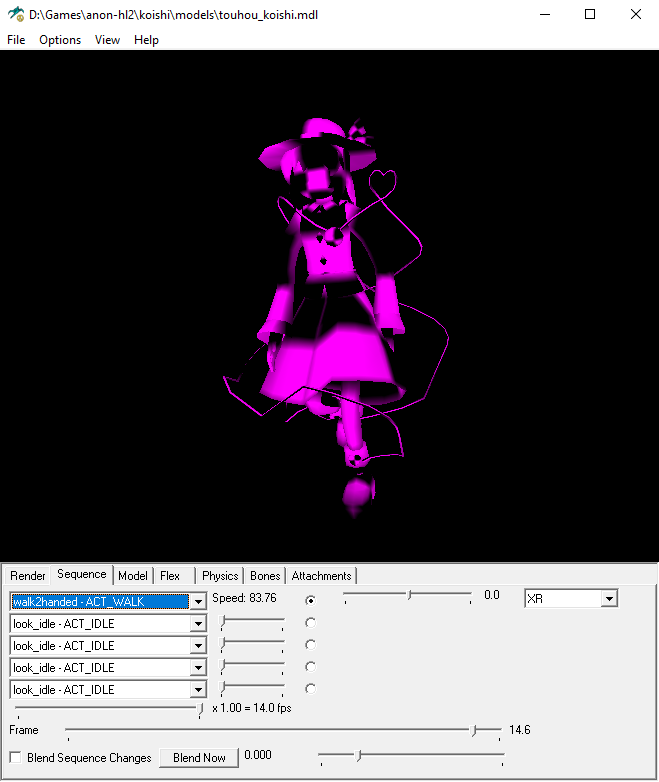Open the Help menu

pos(146,40)
